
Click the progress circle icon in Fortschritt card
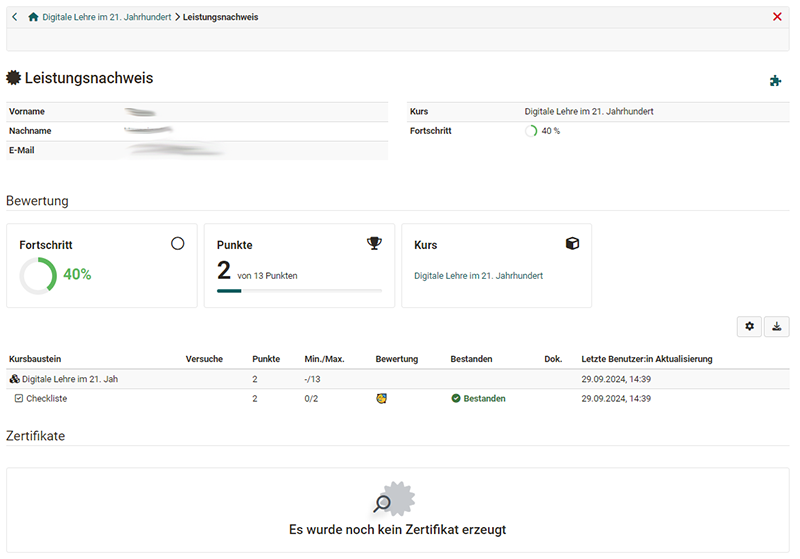coord(178,243)
